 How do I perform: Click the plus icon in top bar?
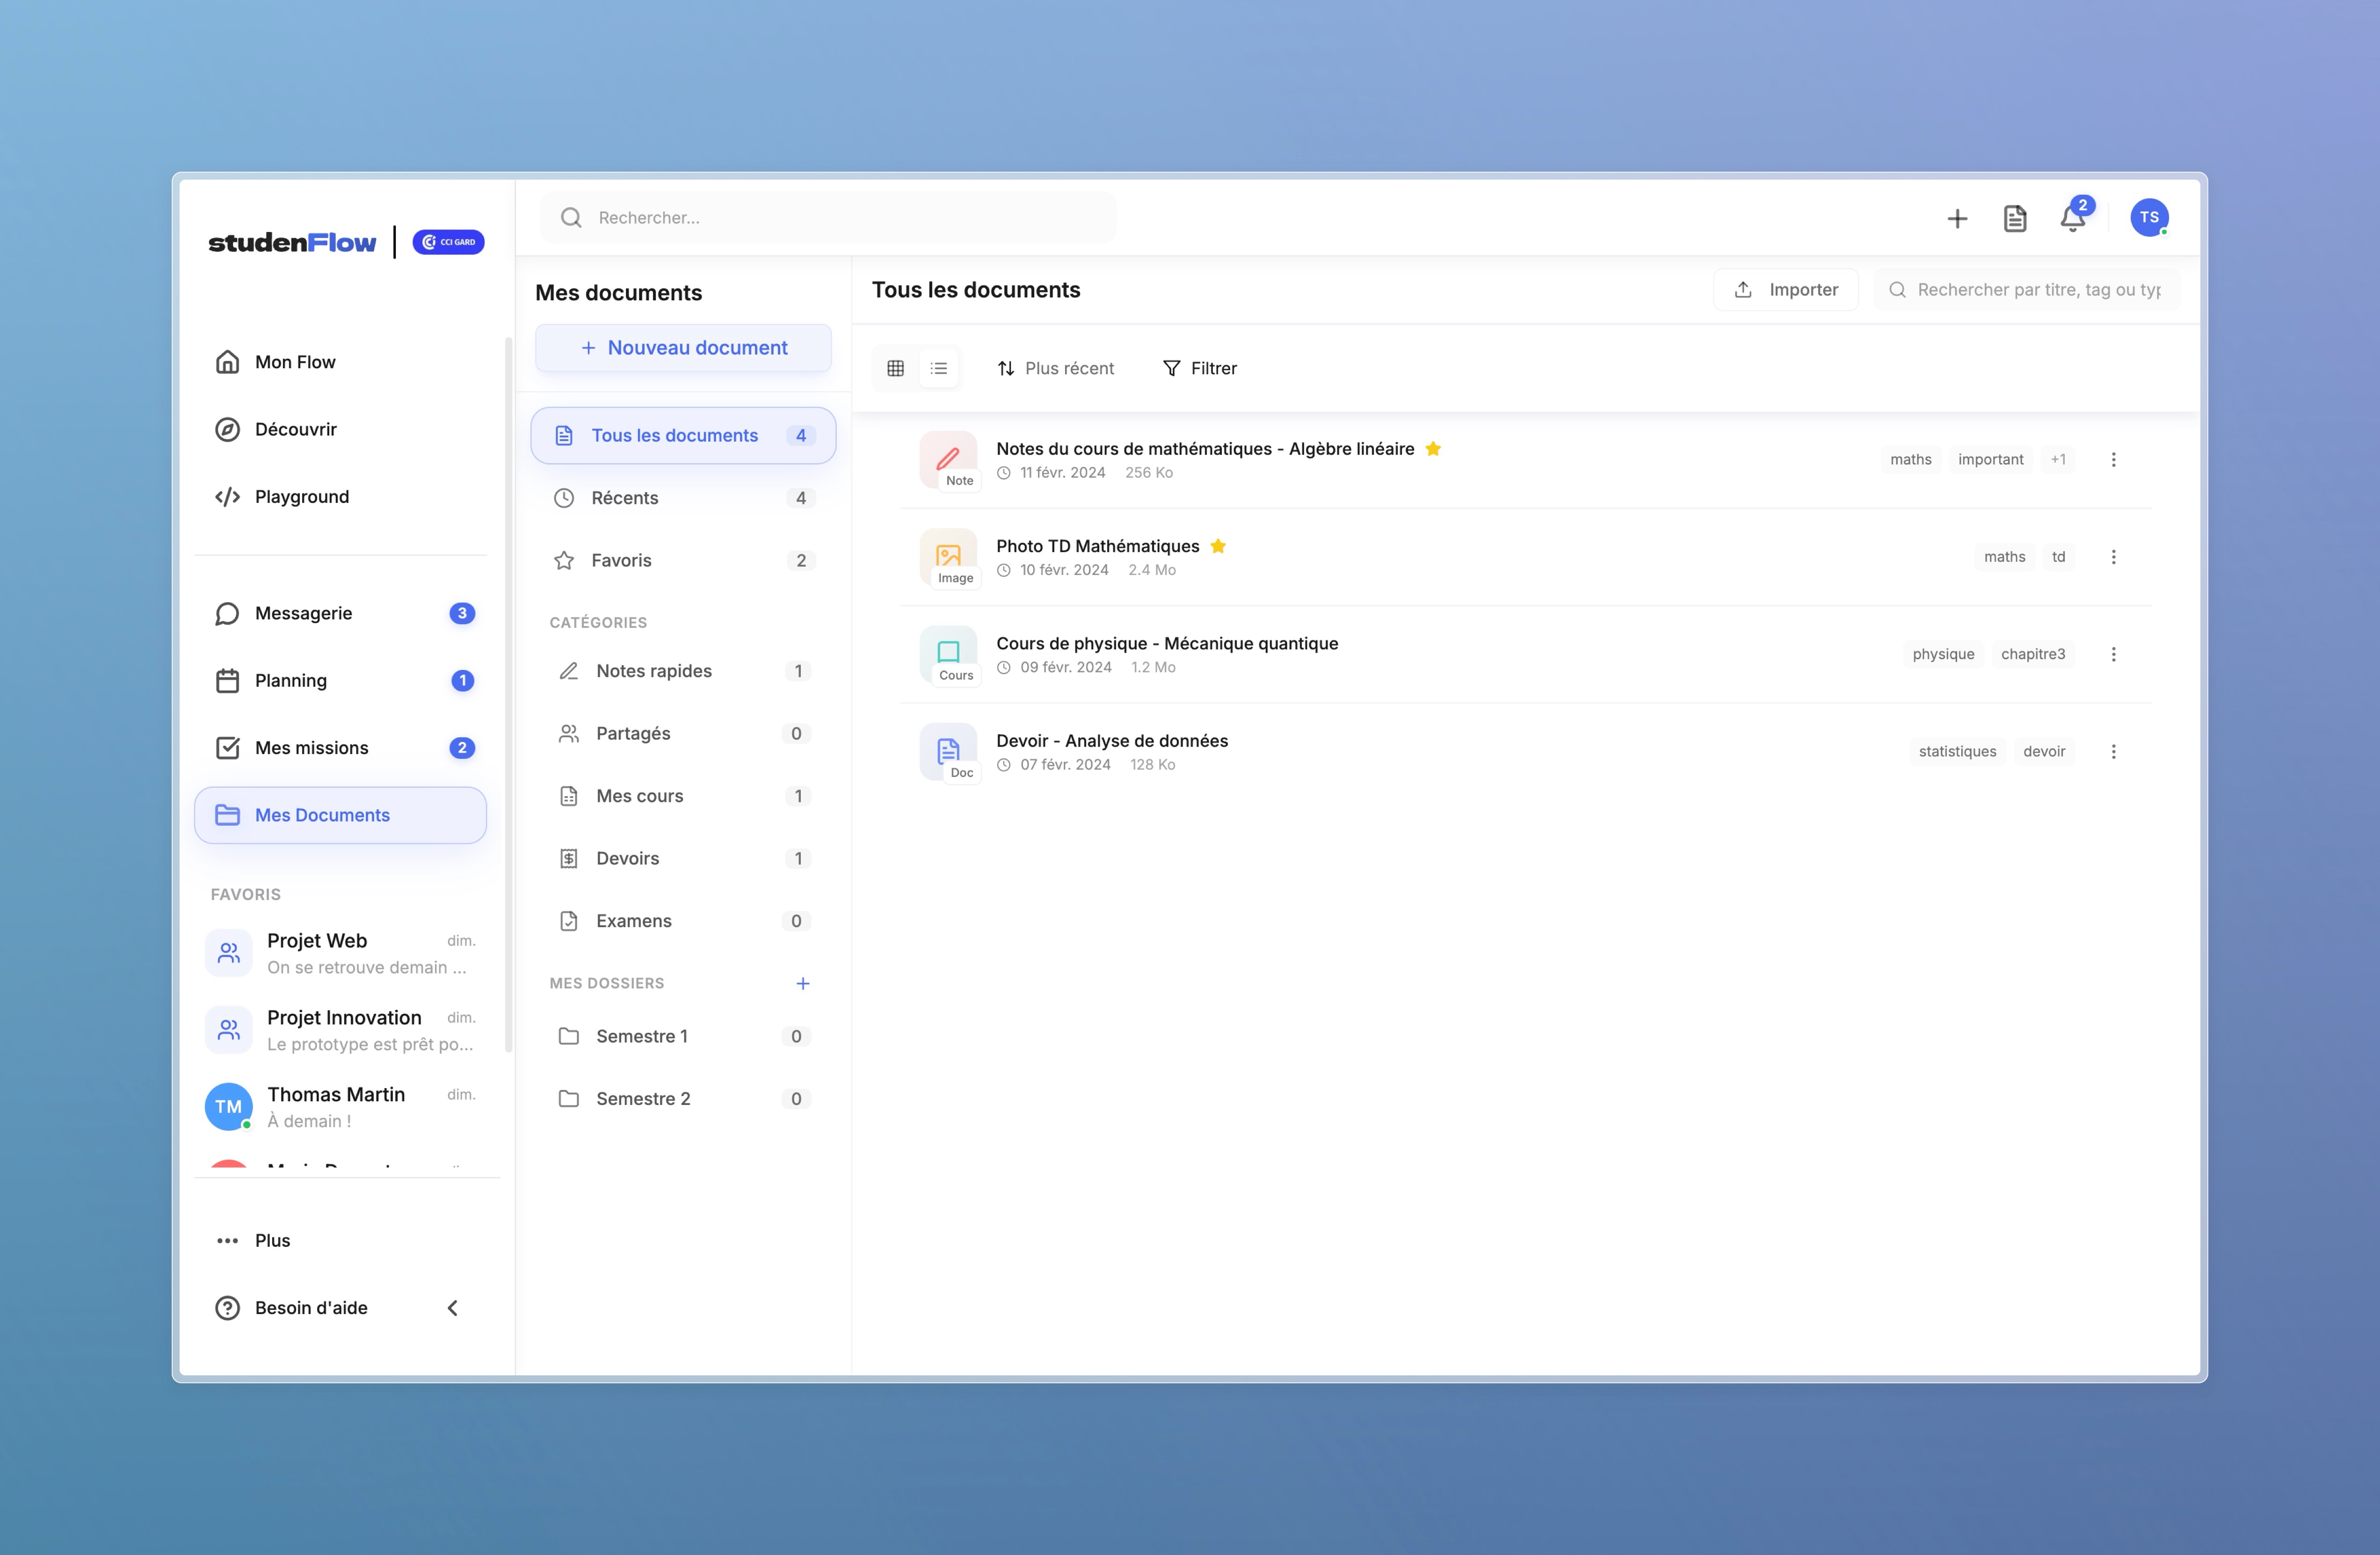click(1957, 219)
